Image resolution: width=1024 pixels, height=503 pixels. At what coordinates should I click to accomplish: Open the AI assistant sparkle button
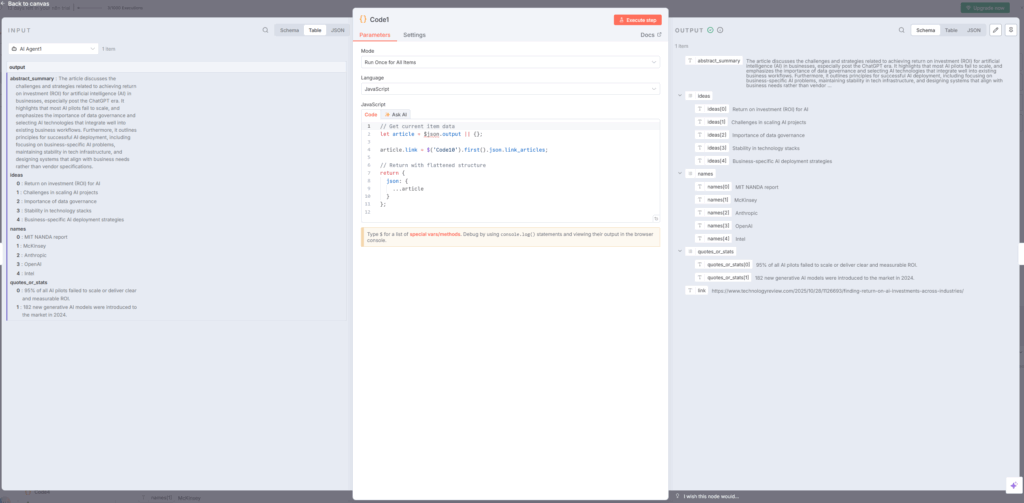[x=1013, y=484]
